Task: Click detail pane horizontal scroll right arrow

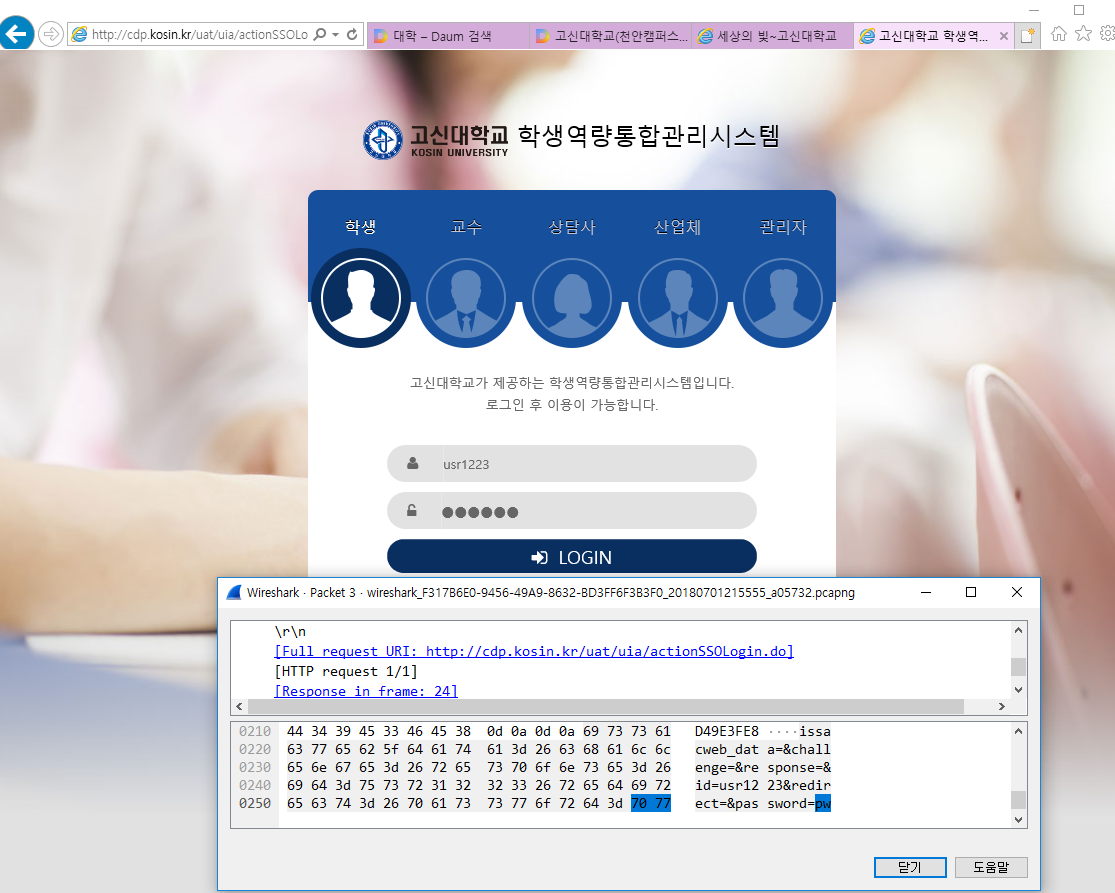Action: 1001,707
